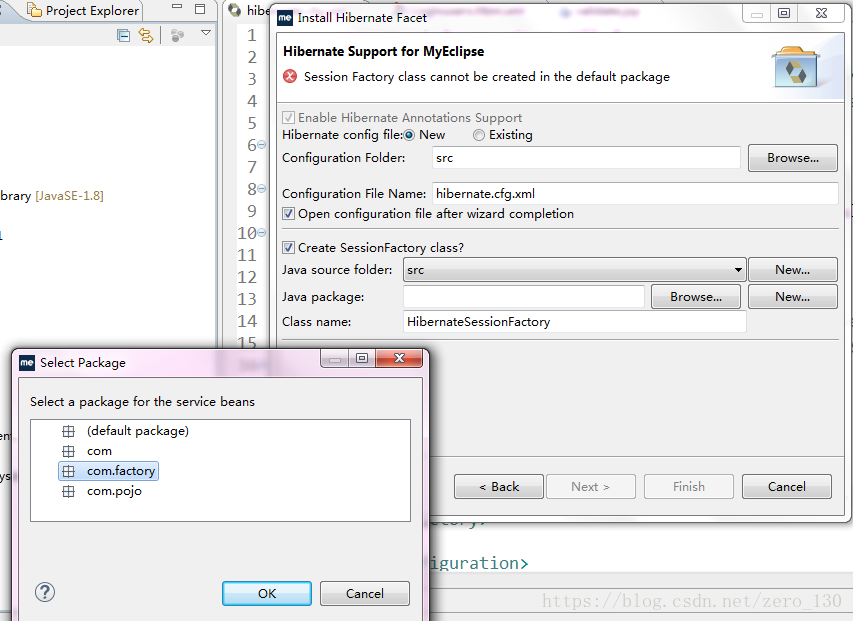The image size is (853, 621).
Task: Click New next to Java package Browse
Action: coord(793,297)
